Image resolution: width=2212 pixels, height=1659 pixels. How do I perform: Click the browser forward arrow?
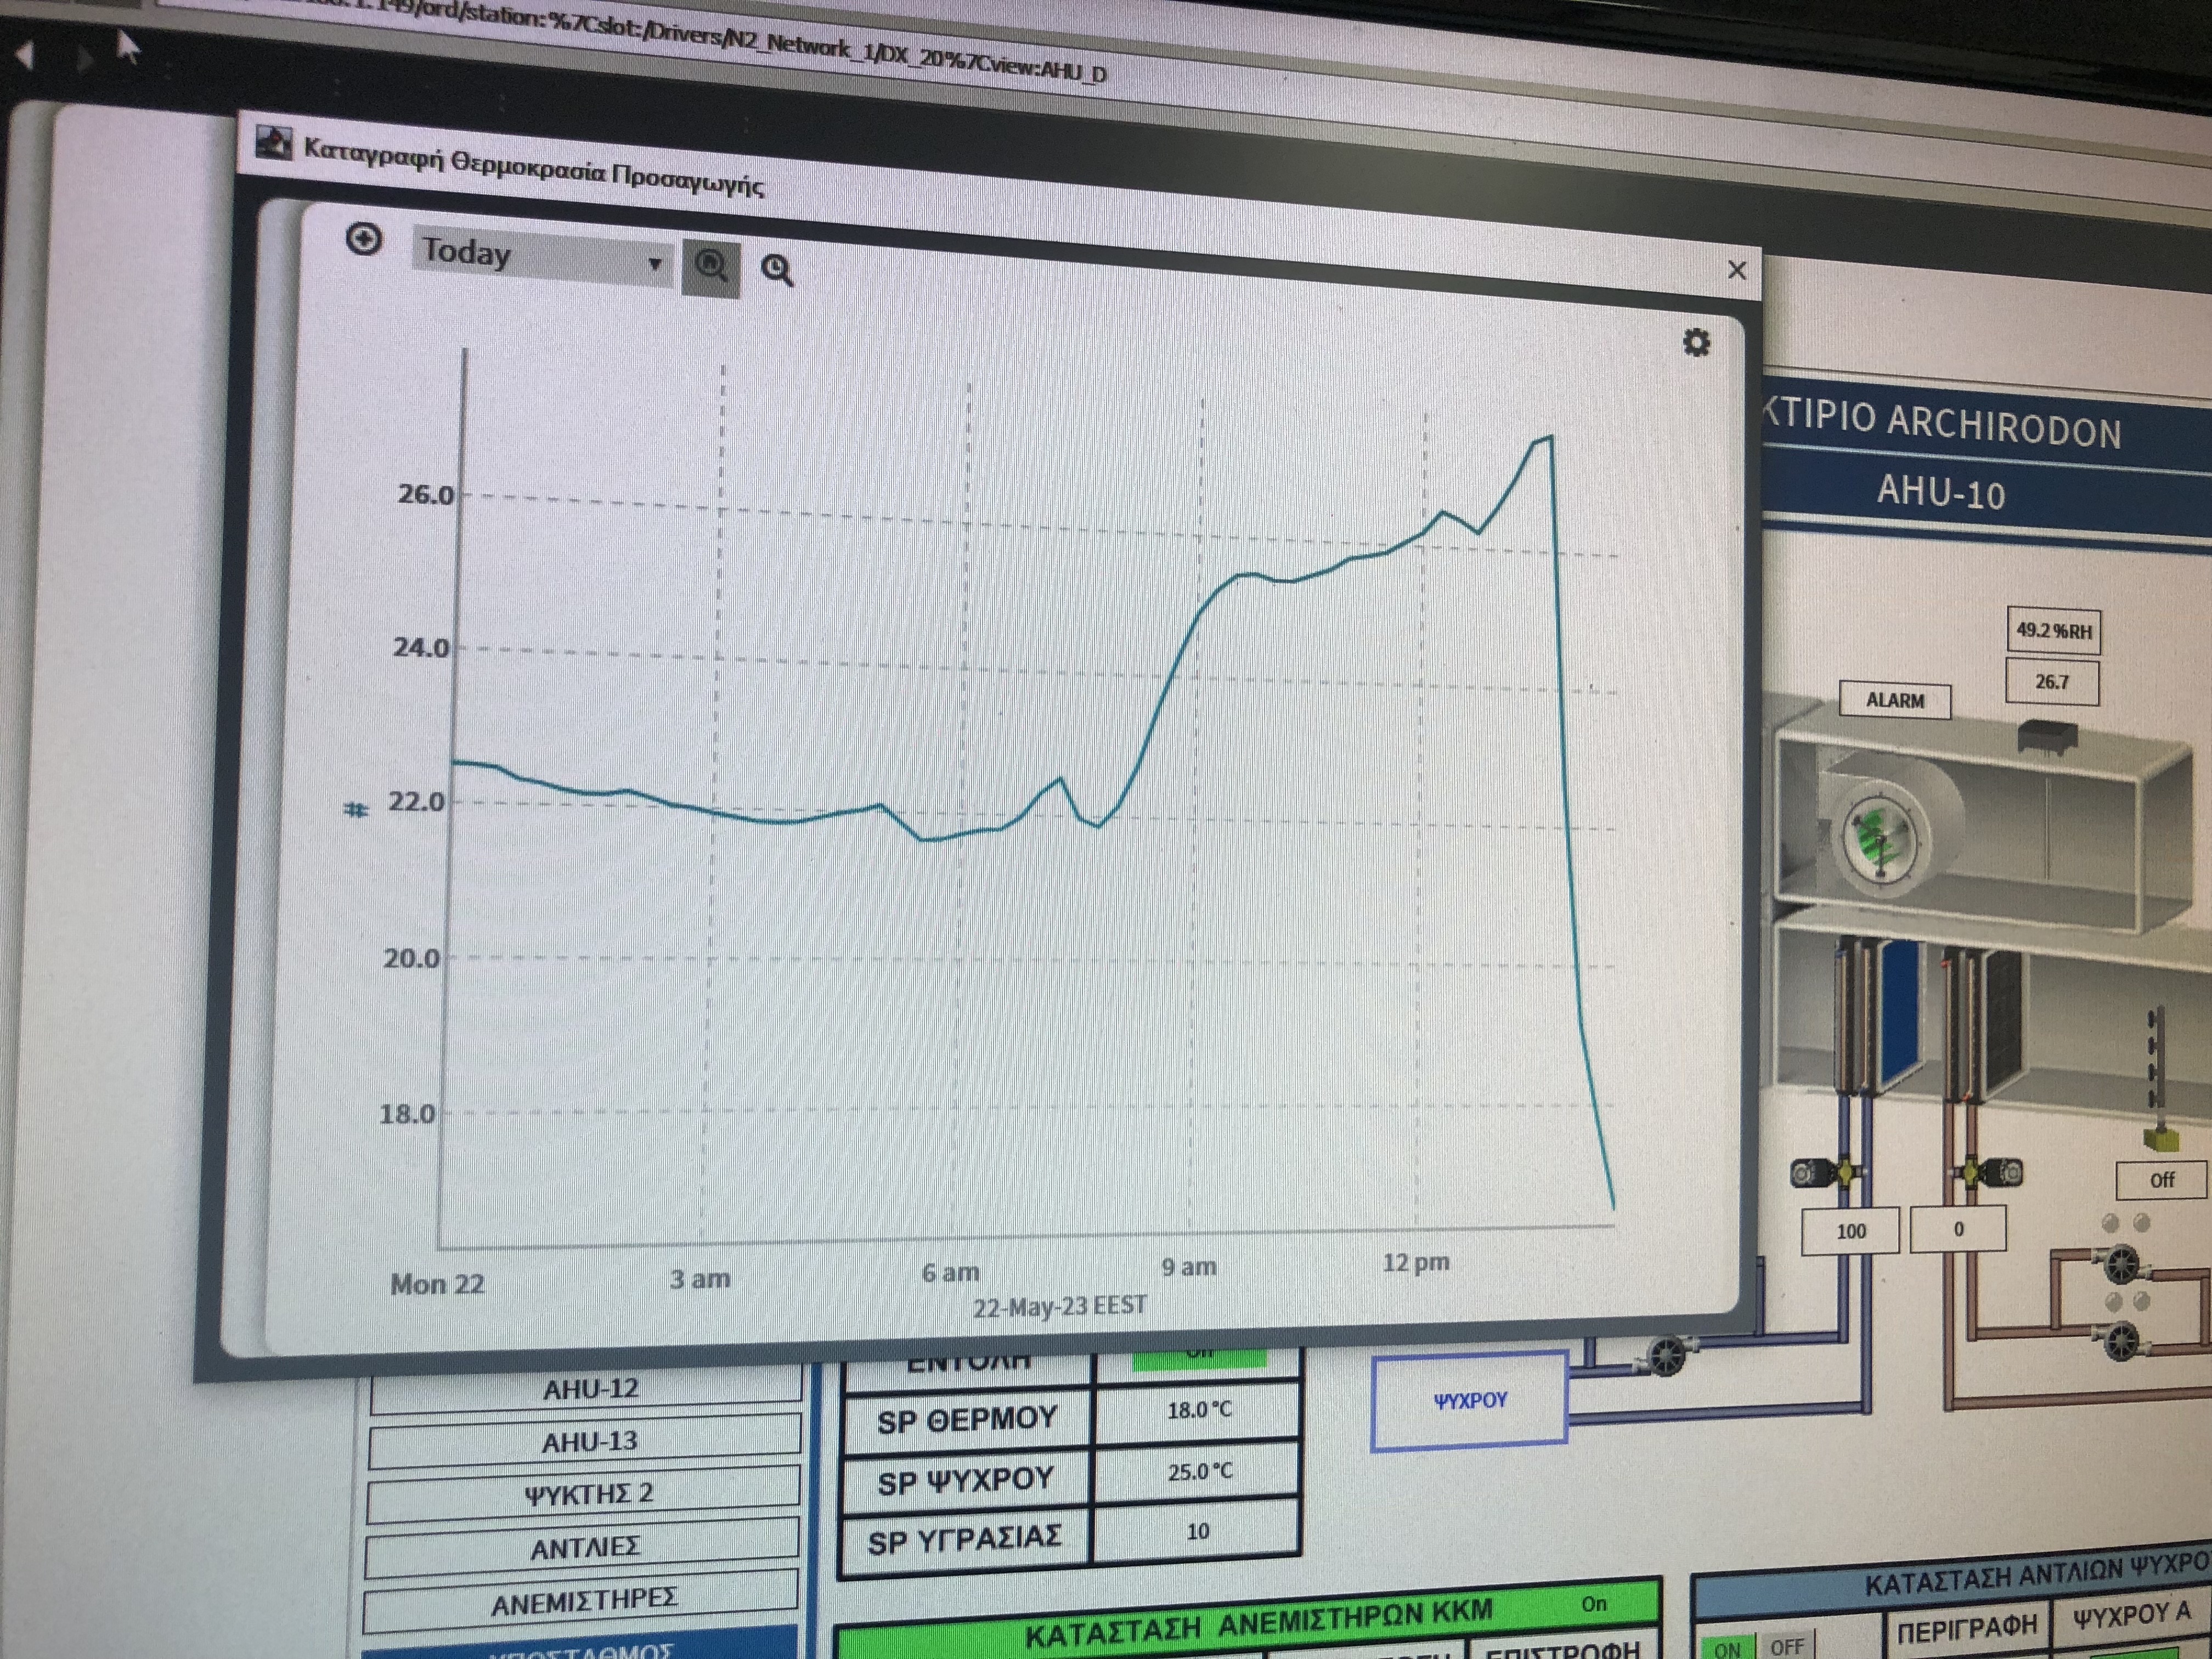tap(86, 60)
